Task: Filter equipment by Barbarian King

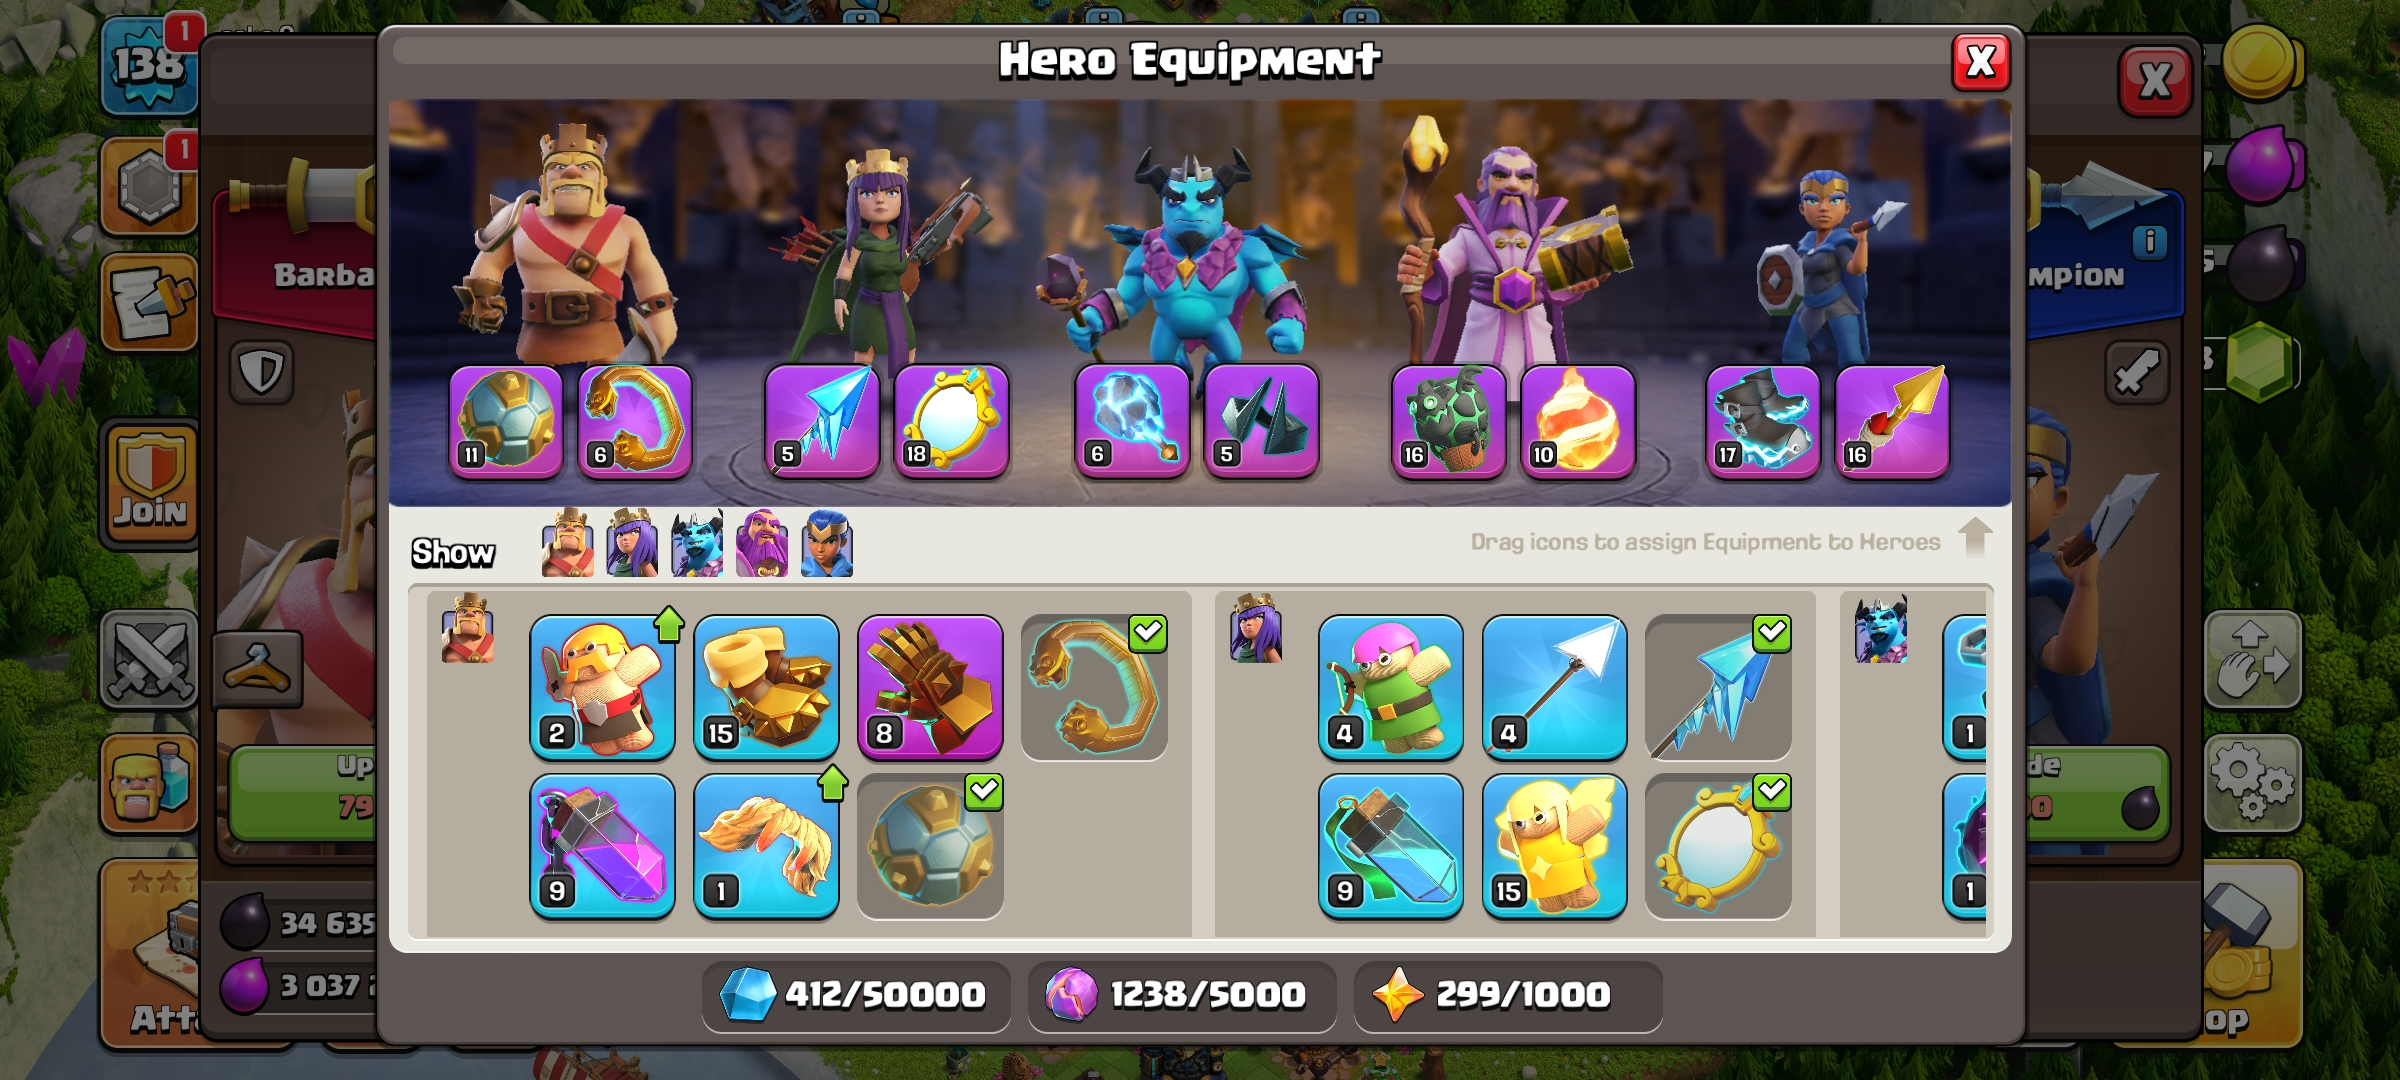Action: click(567, 543)
